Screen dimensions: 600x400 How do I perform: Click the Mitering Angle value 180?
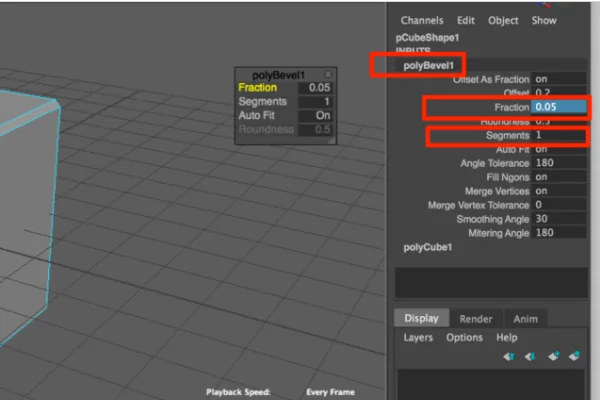558,233
